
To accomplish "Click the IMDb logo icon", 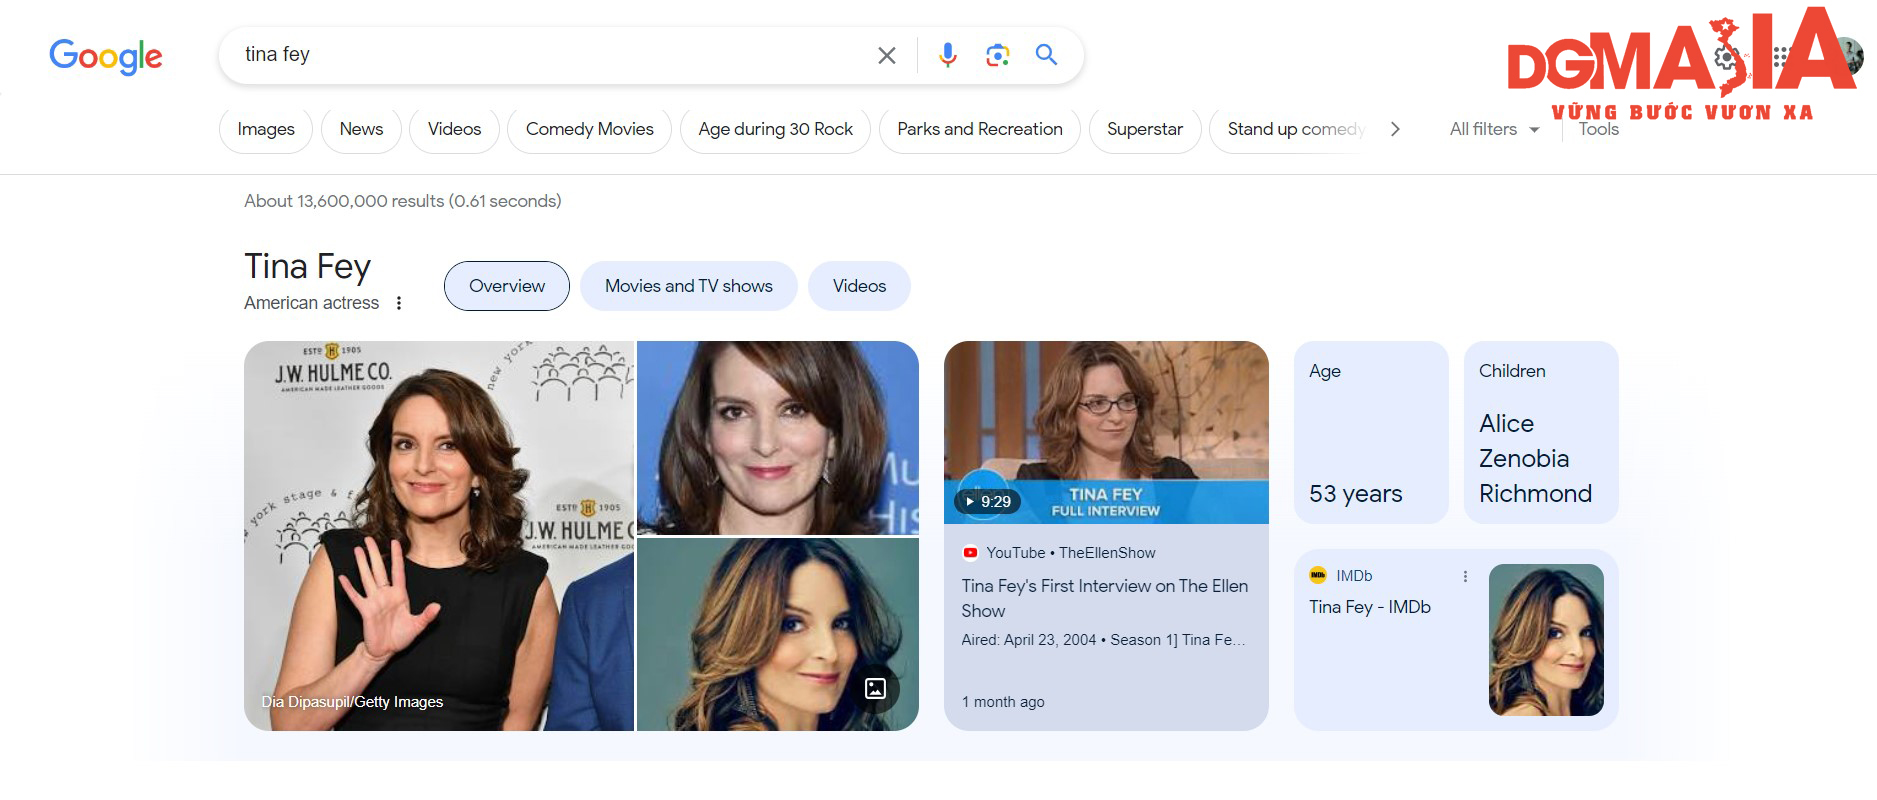I will [x=1318, y=575].
